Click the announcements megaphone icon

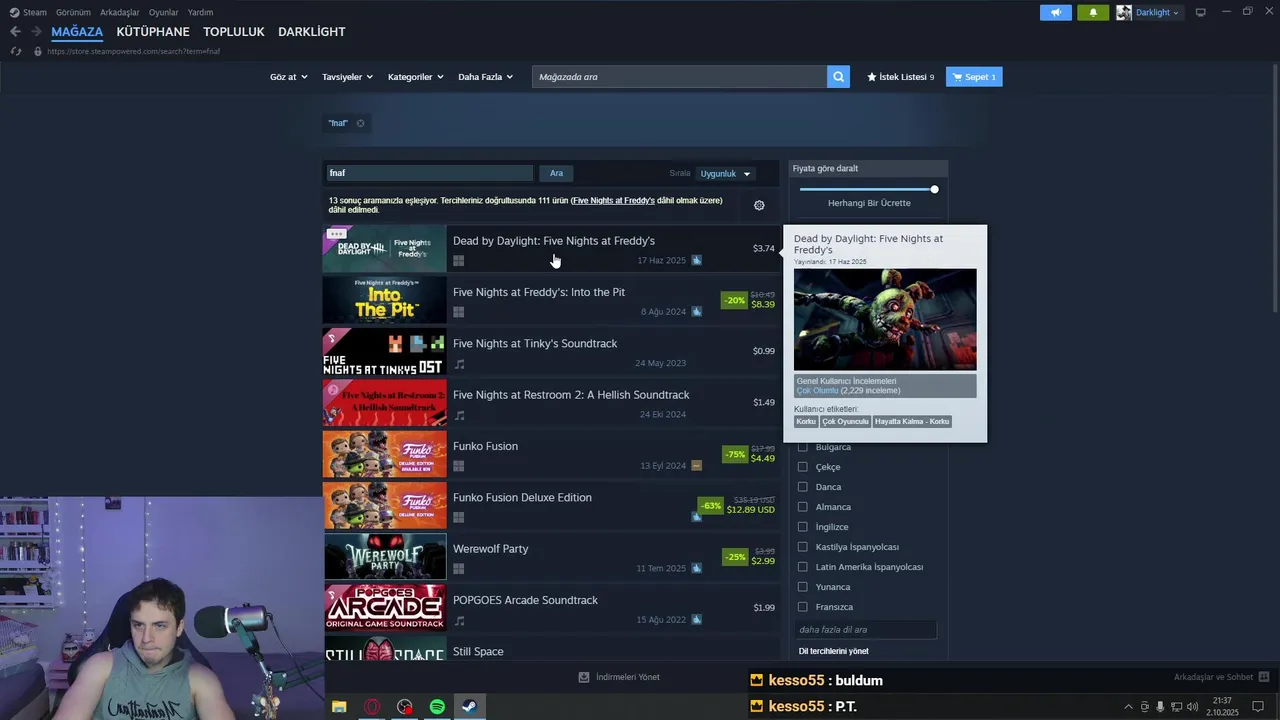pos(1055,12)
